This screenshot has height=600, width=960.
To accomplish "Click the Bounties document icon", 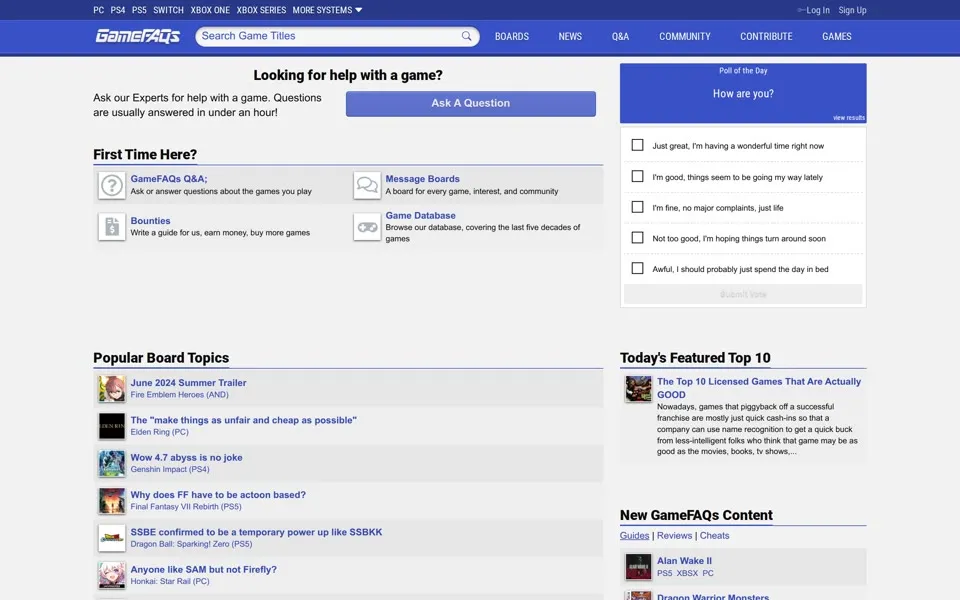I will coord(111,227).
